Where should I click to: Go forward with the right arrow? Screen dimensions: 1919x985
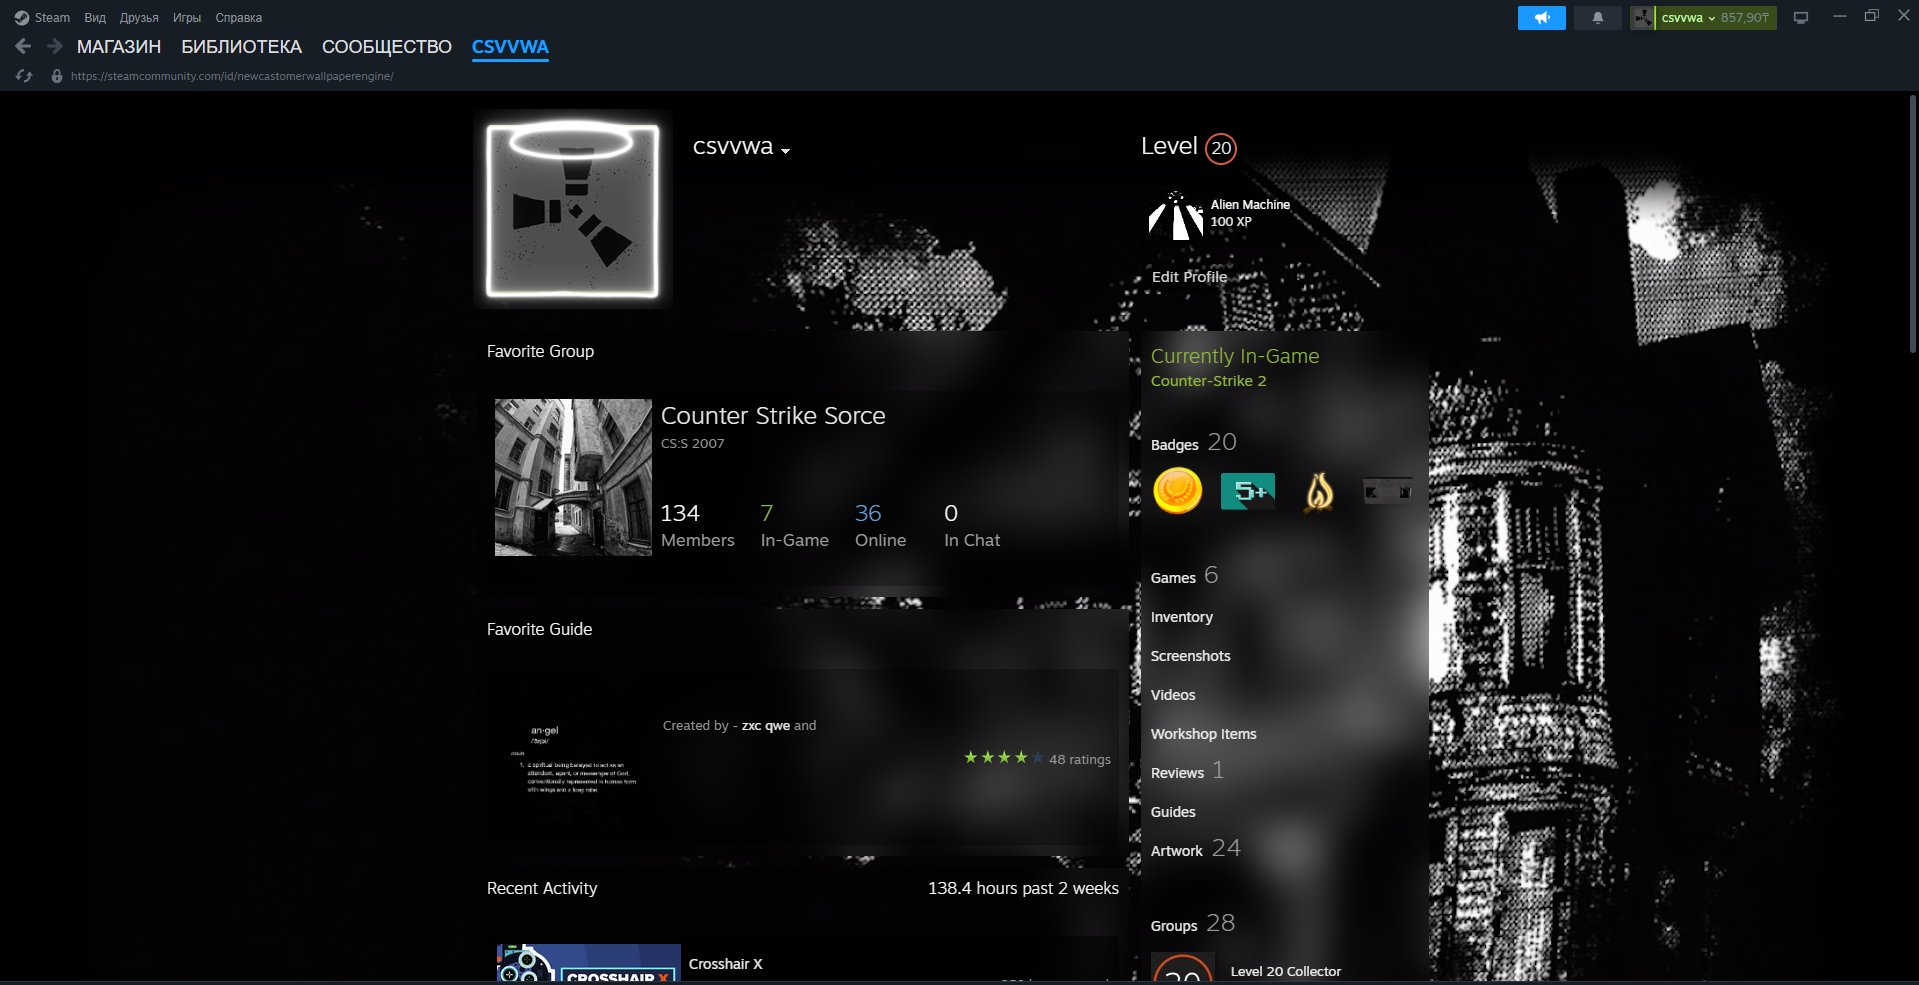pyautogui.click(x=55, y=46)
